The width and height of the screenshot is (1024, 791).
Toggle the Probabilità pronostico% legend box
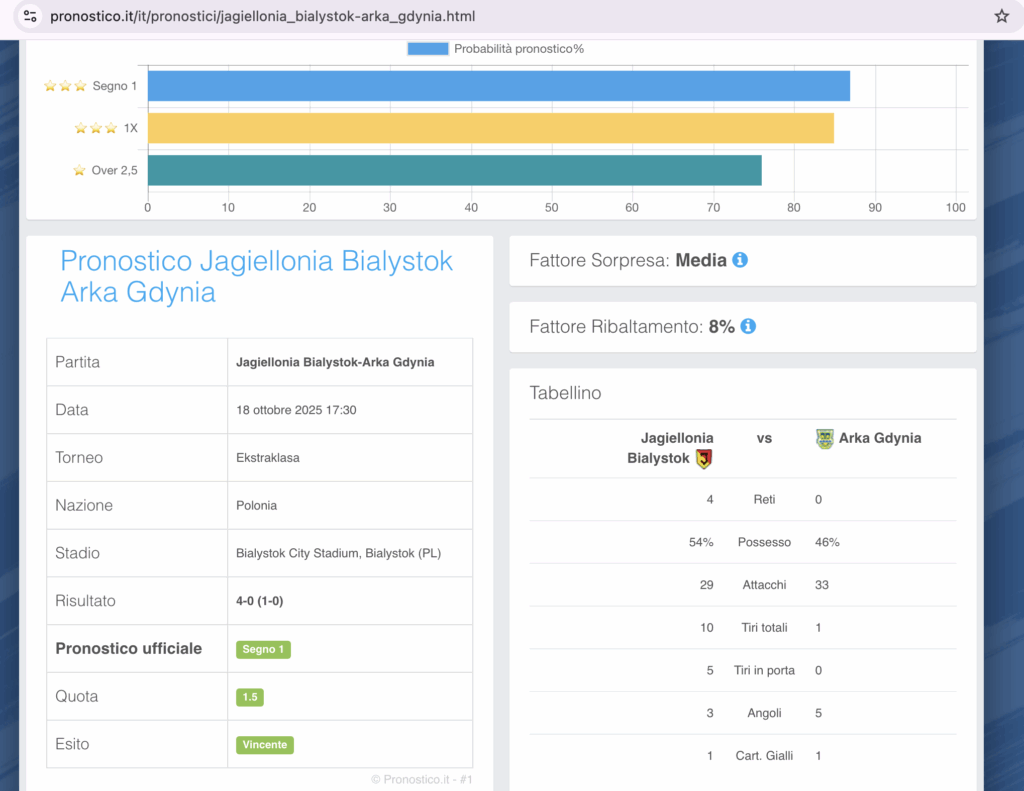tap(427, 48)
